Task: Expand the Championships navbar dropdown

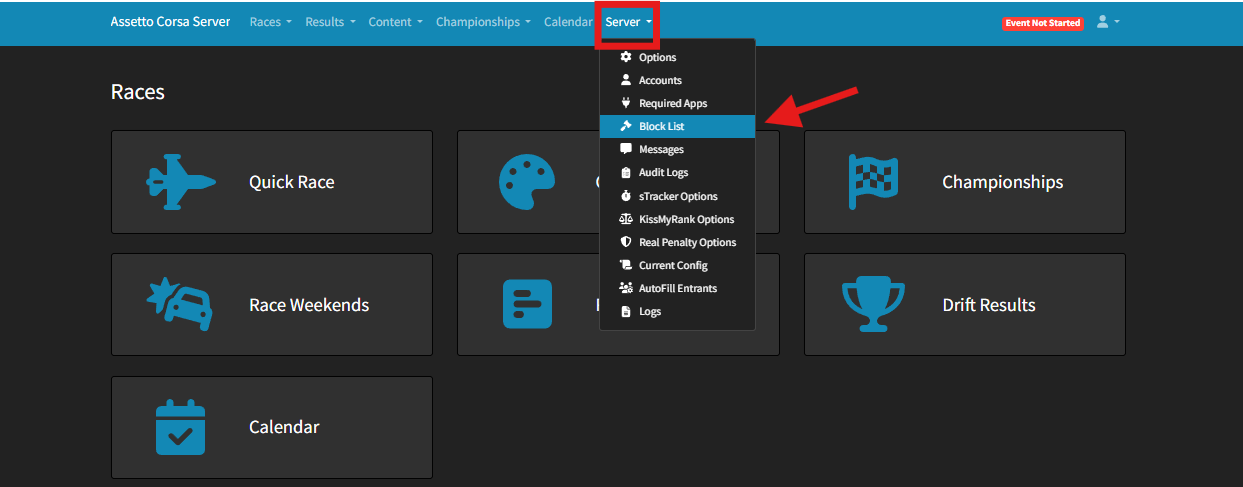Action: point(483,22)
